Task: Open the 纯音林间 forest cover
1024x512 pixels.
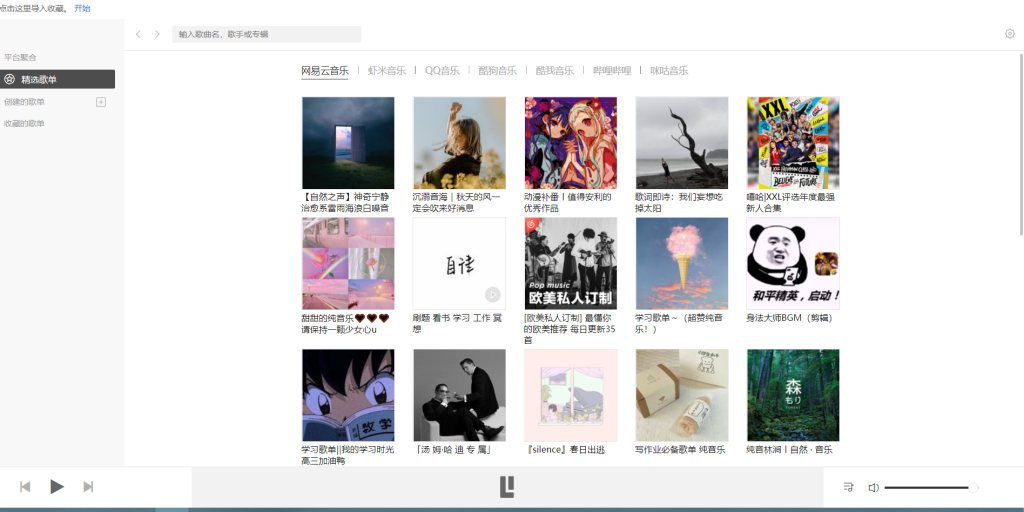Action: 793,395
